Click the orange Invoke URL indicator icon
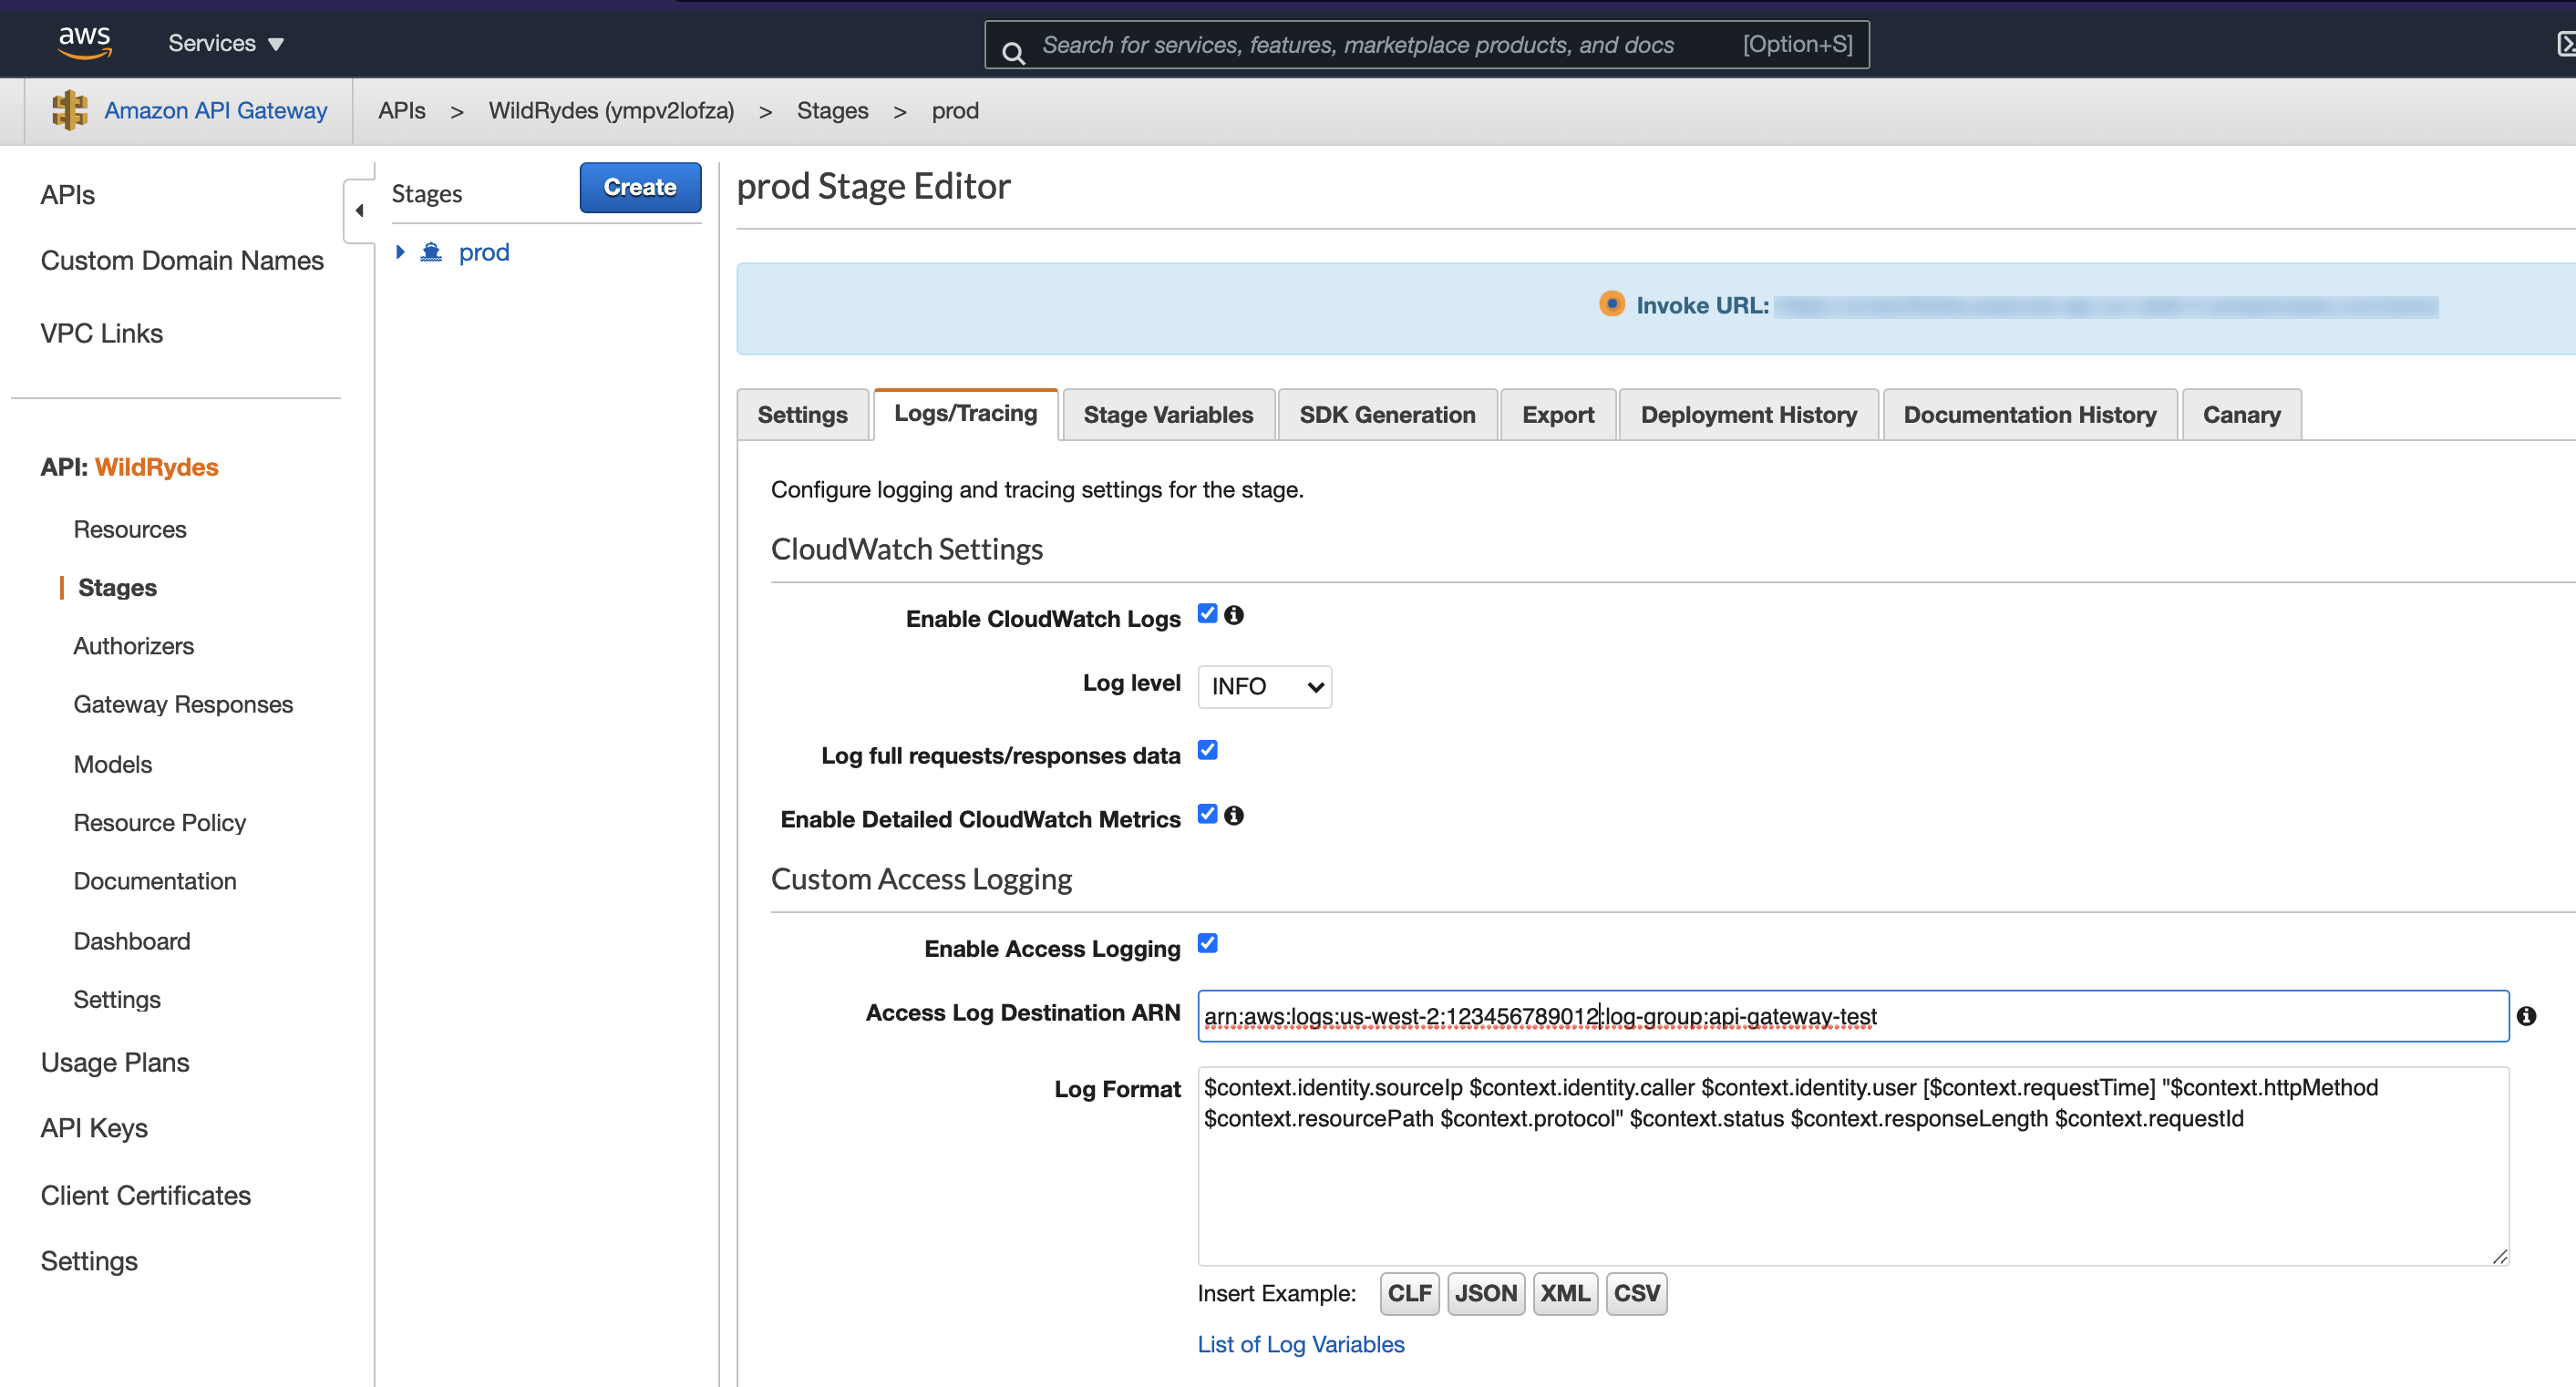 (1611, 303)
